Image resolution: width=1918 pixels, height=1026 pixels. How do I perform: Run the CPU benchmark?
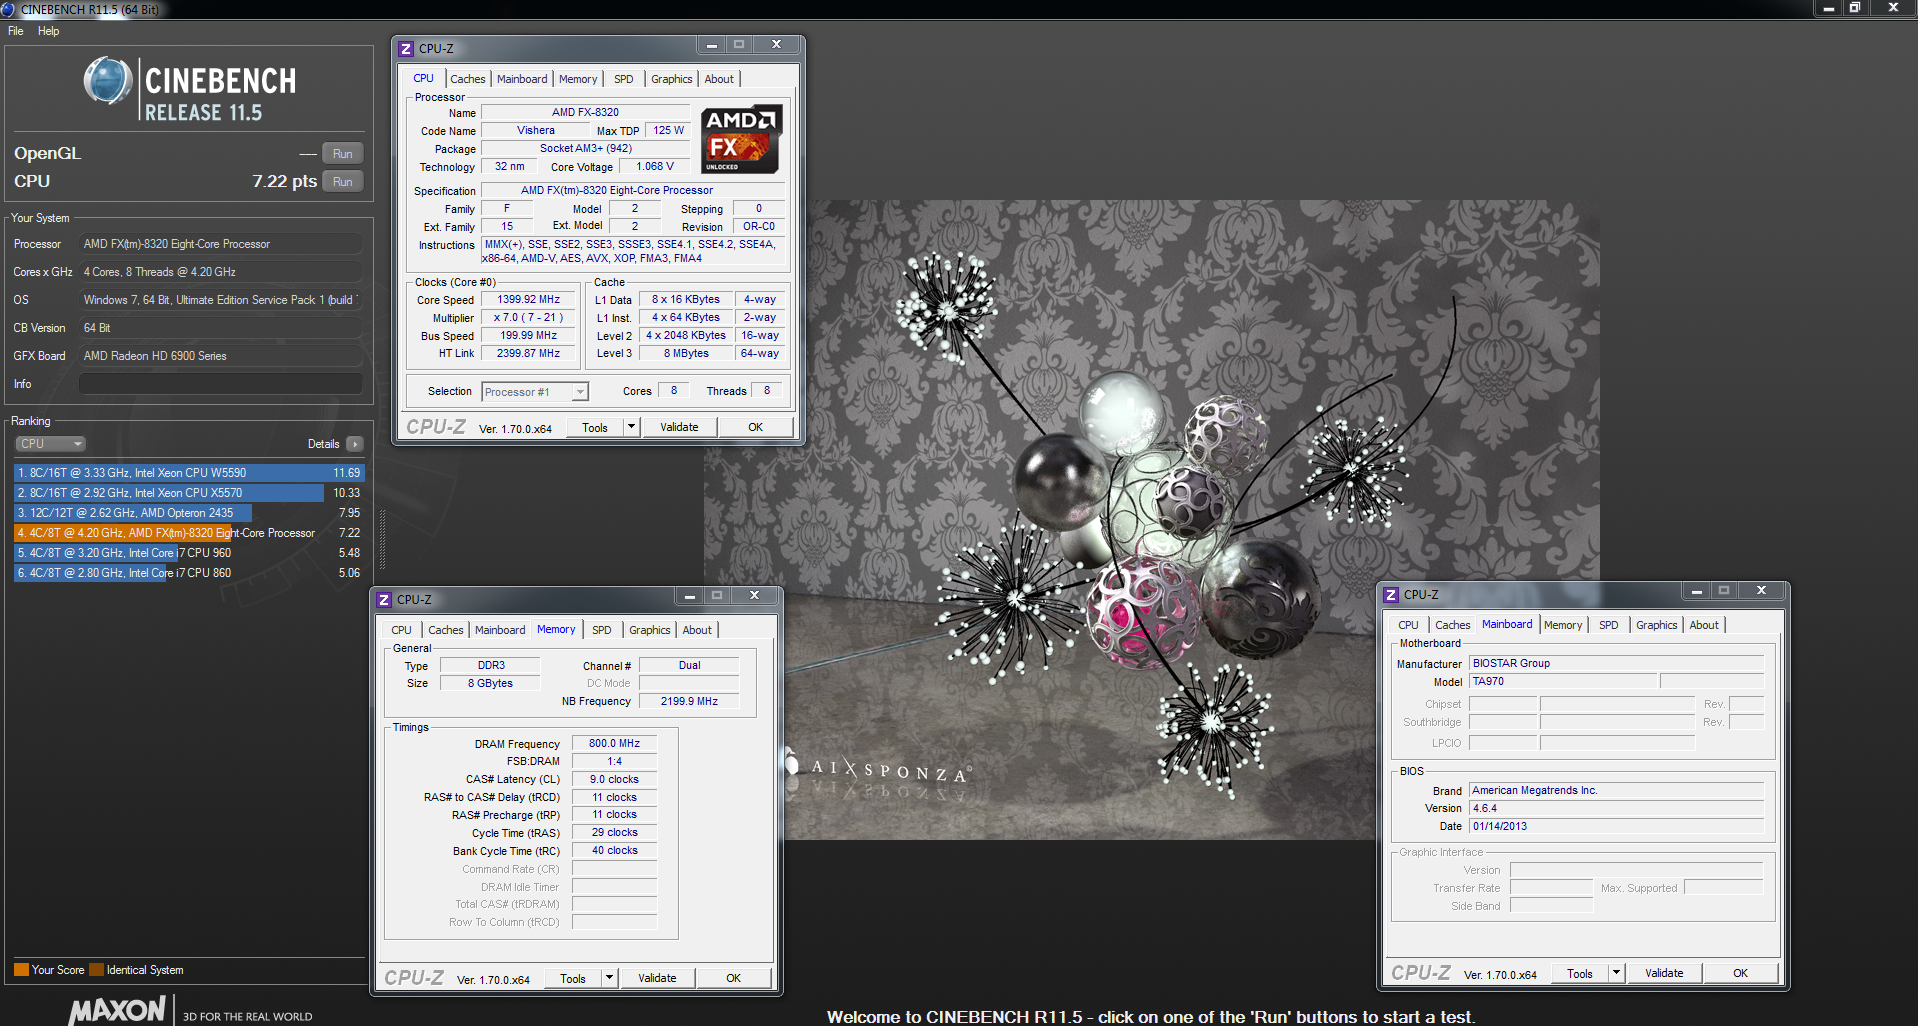click(343, 182)
